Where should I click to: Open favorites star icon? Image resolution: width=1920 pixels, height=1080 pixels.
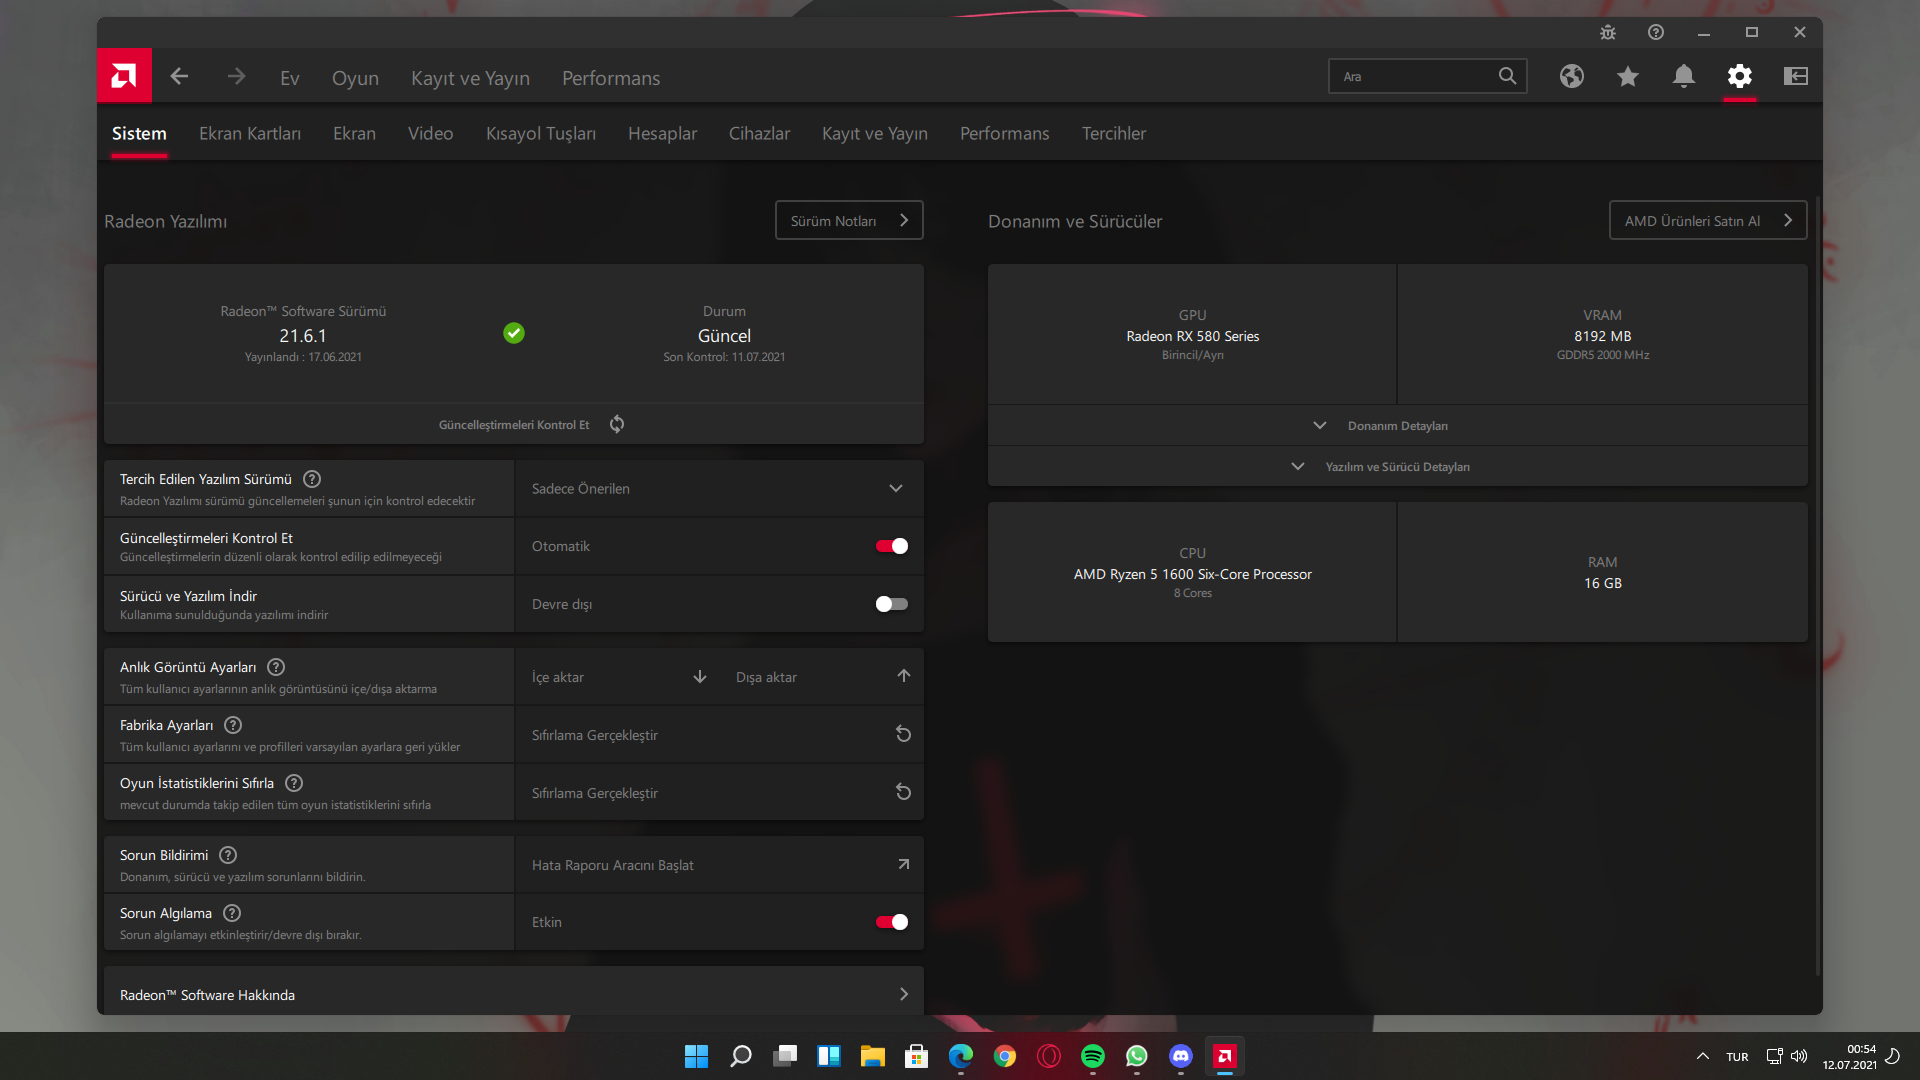pos(1628,76)
